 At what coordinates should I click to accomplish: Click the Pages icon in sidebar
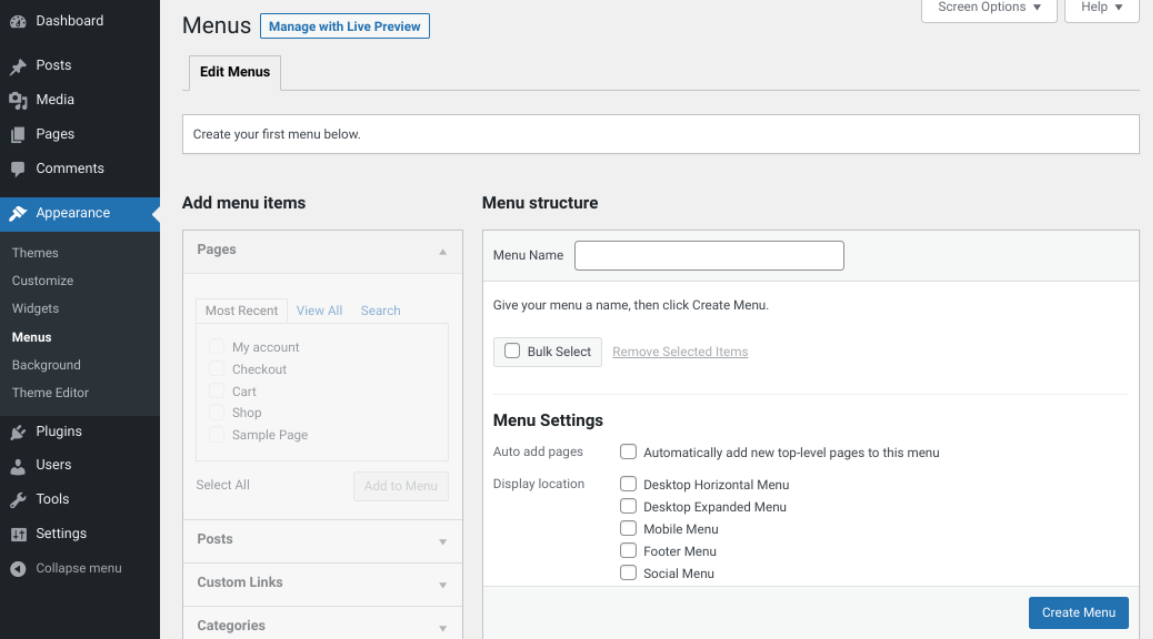pyautogui.click(x=18, y=135)
